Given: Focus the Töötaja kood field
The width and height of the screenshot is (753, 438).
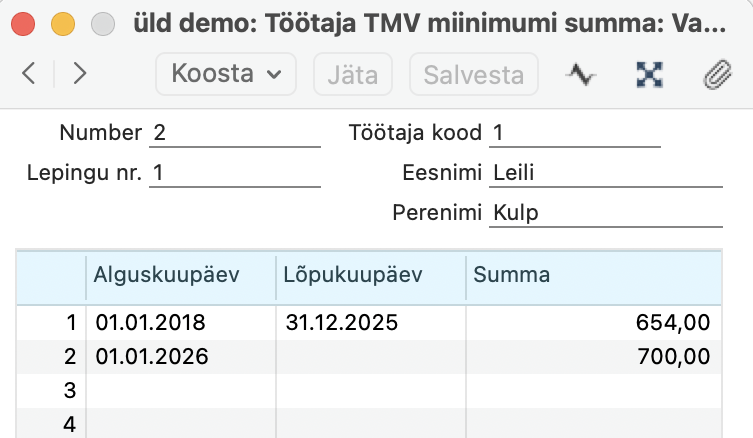Looking at the screenshot, I should [x=575, y=133].
